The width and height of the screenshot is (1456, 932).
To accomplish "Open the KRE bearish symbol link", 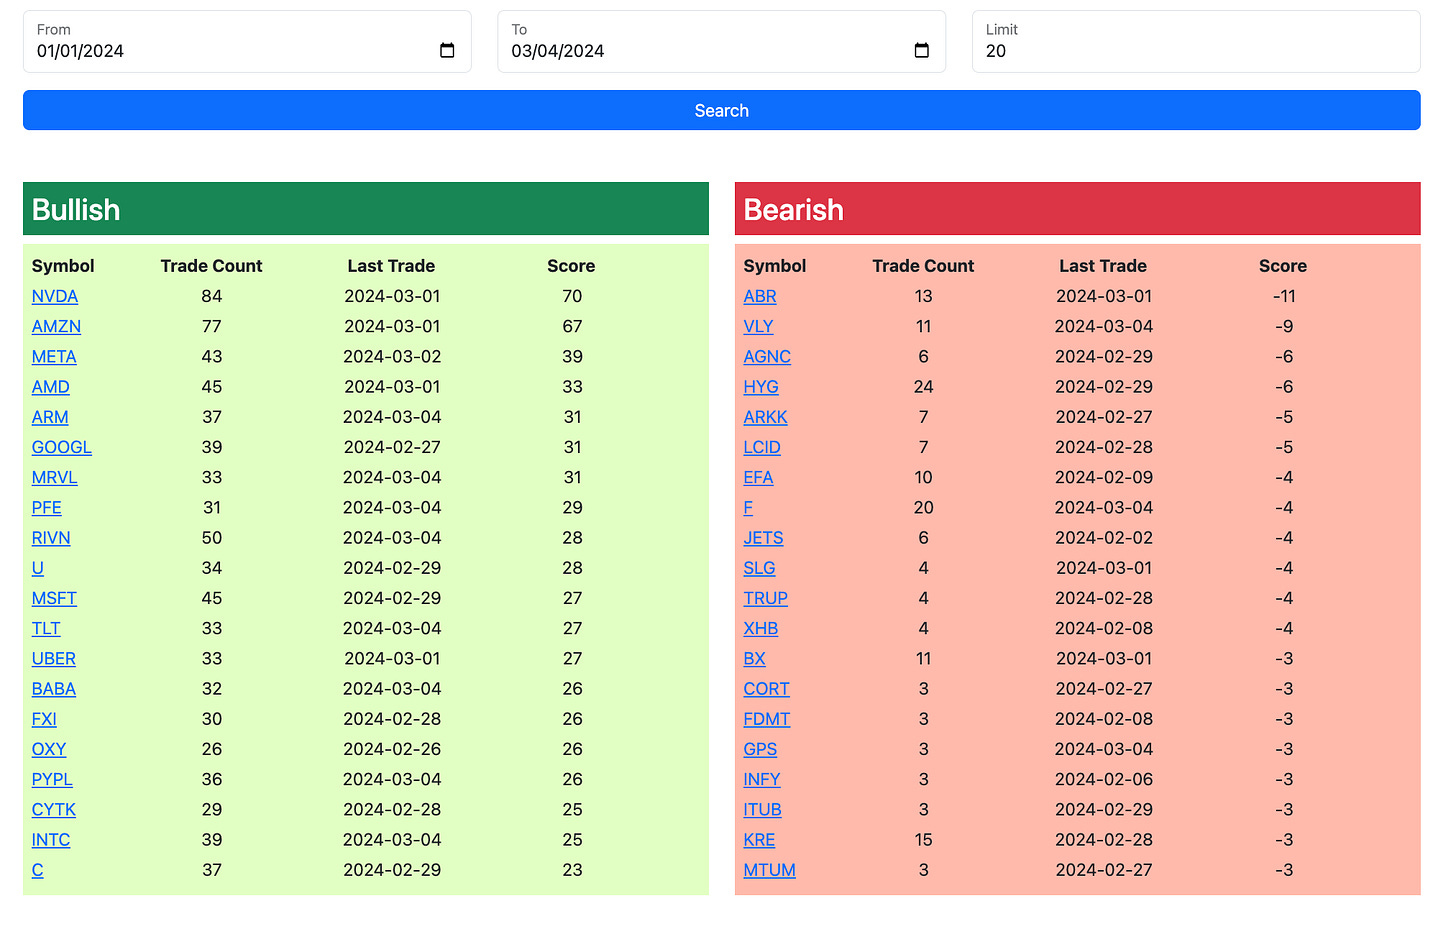I will (760, 840).
